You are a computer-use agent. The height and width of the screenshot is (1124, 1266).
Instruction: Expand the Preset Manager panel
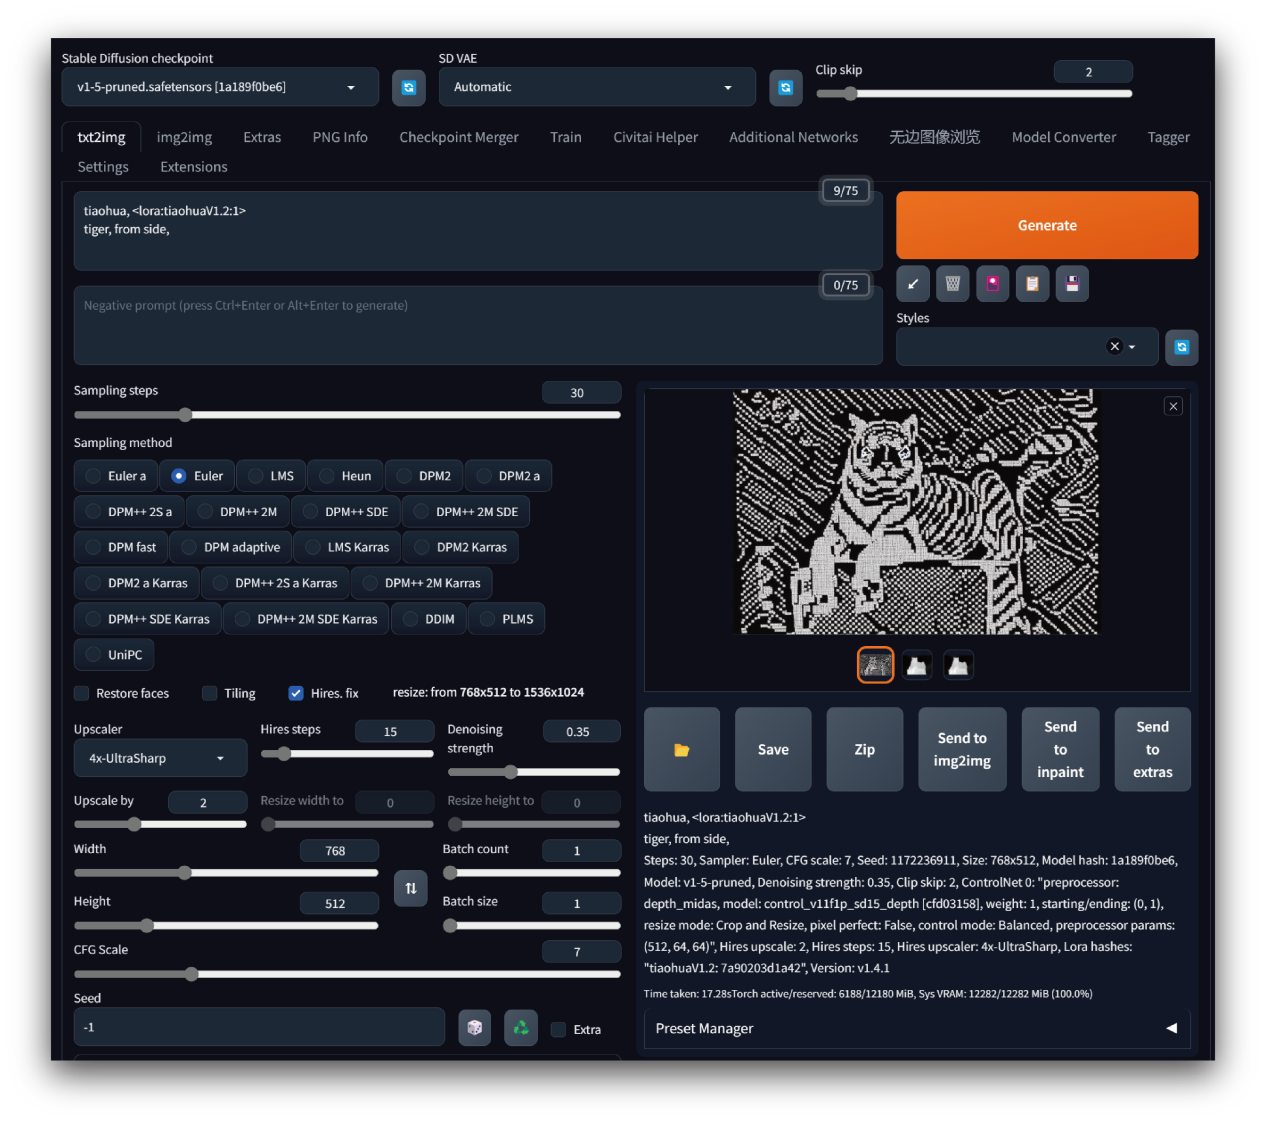coord(1171,1028)
